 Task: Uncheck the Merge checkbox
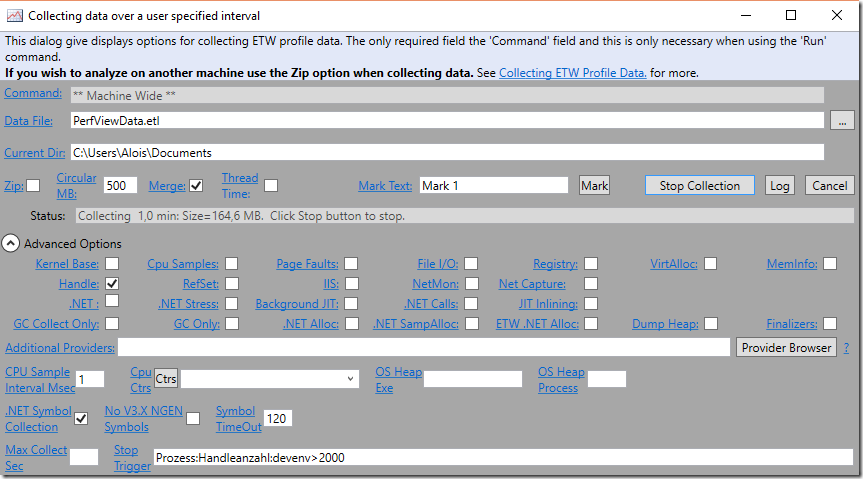[x=196, y=186]
